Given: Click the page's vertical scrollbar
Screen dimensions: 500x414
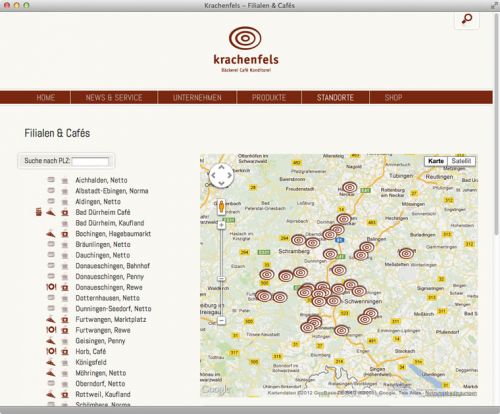Looking at the screenshot, I should (496, 125).
